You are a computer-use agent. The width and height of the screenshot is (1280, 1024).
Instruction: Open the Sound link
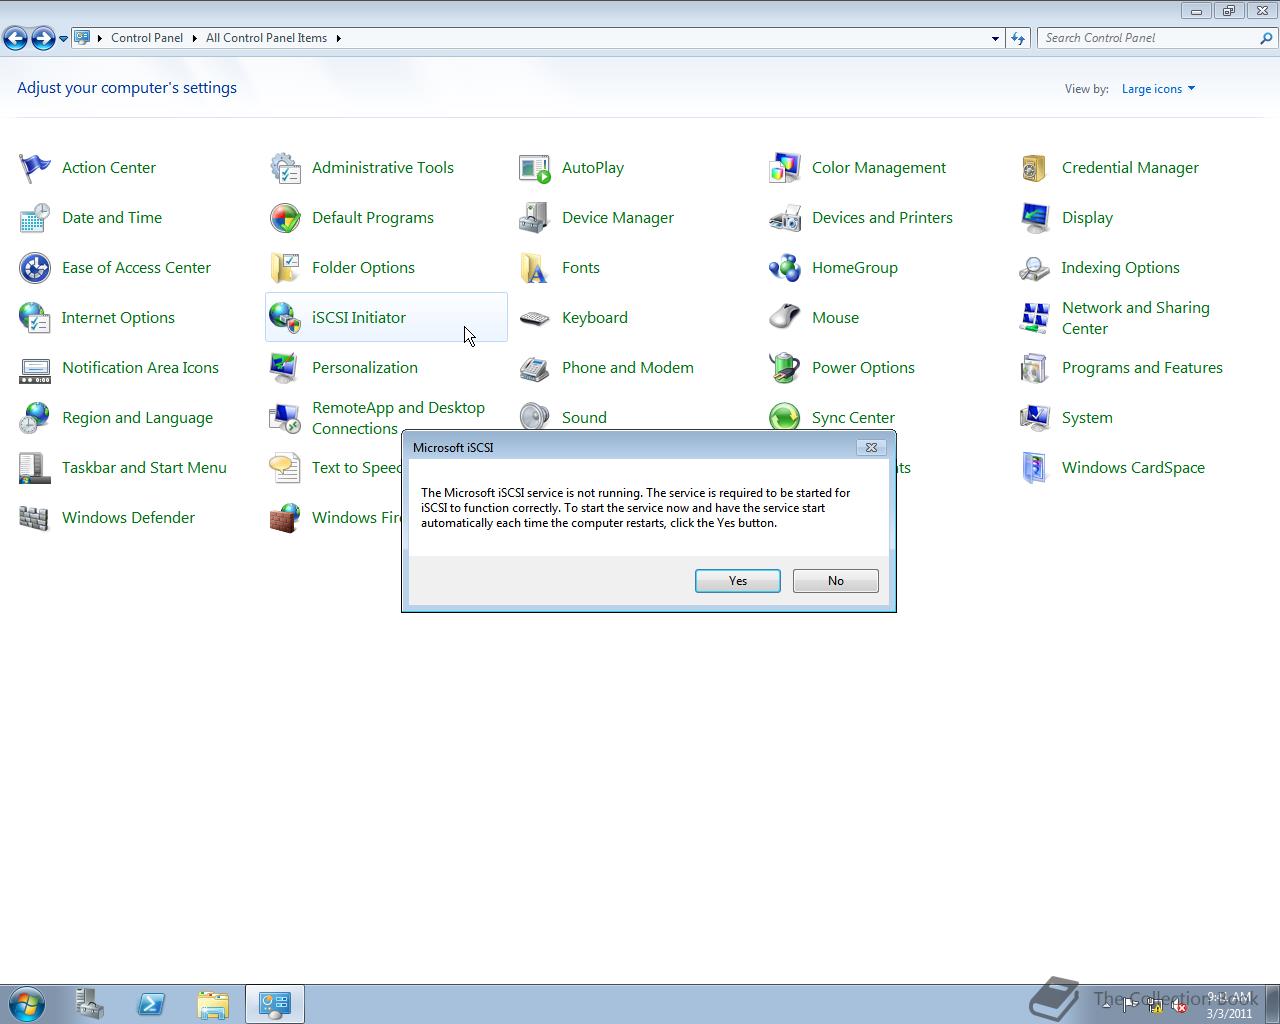pos(584,417)
